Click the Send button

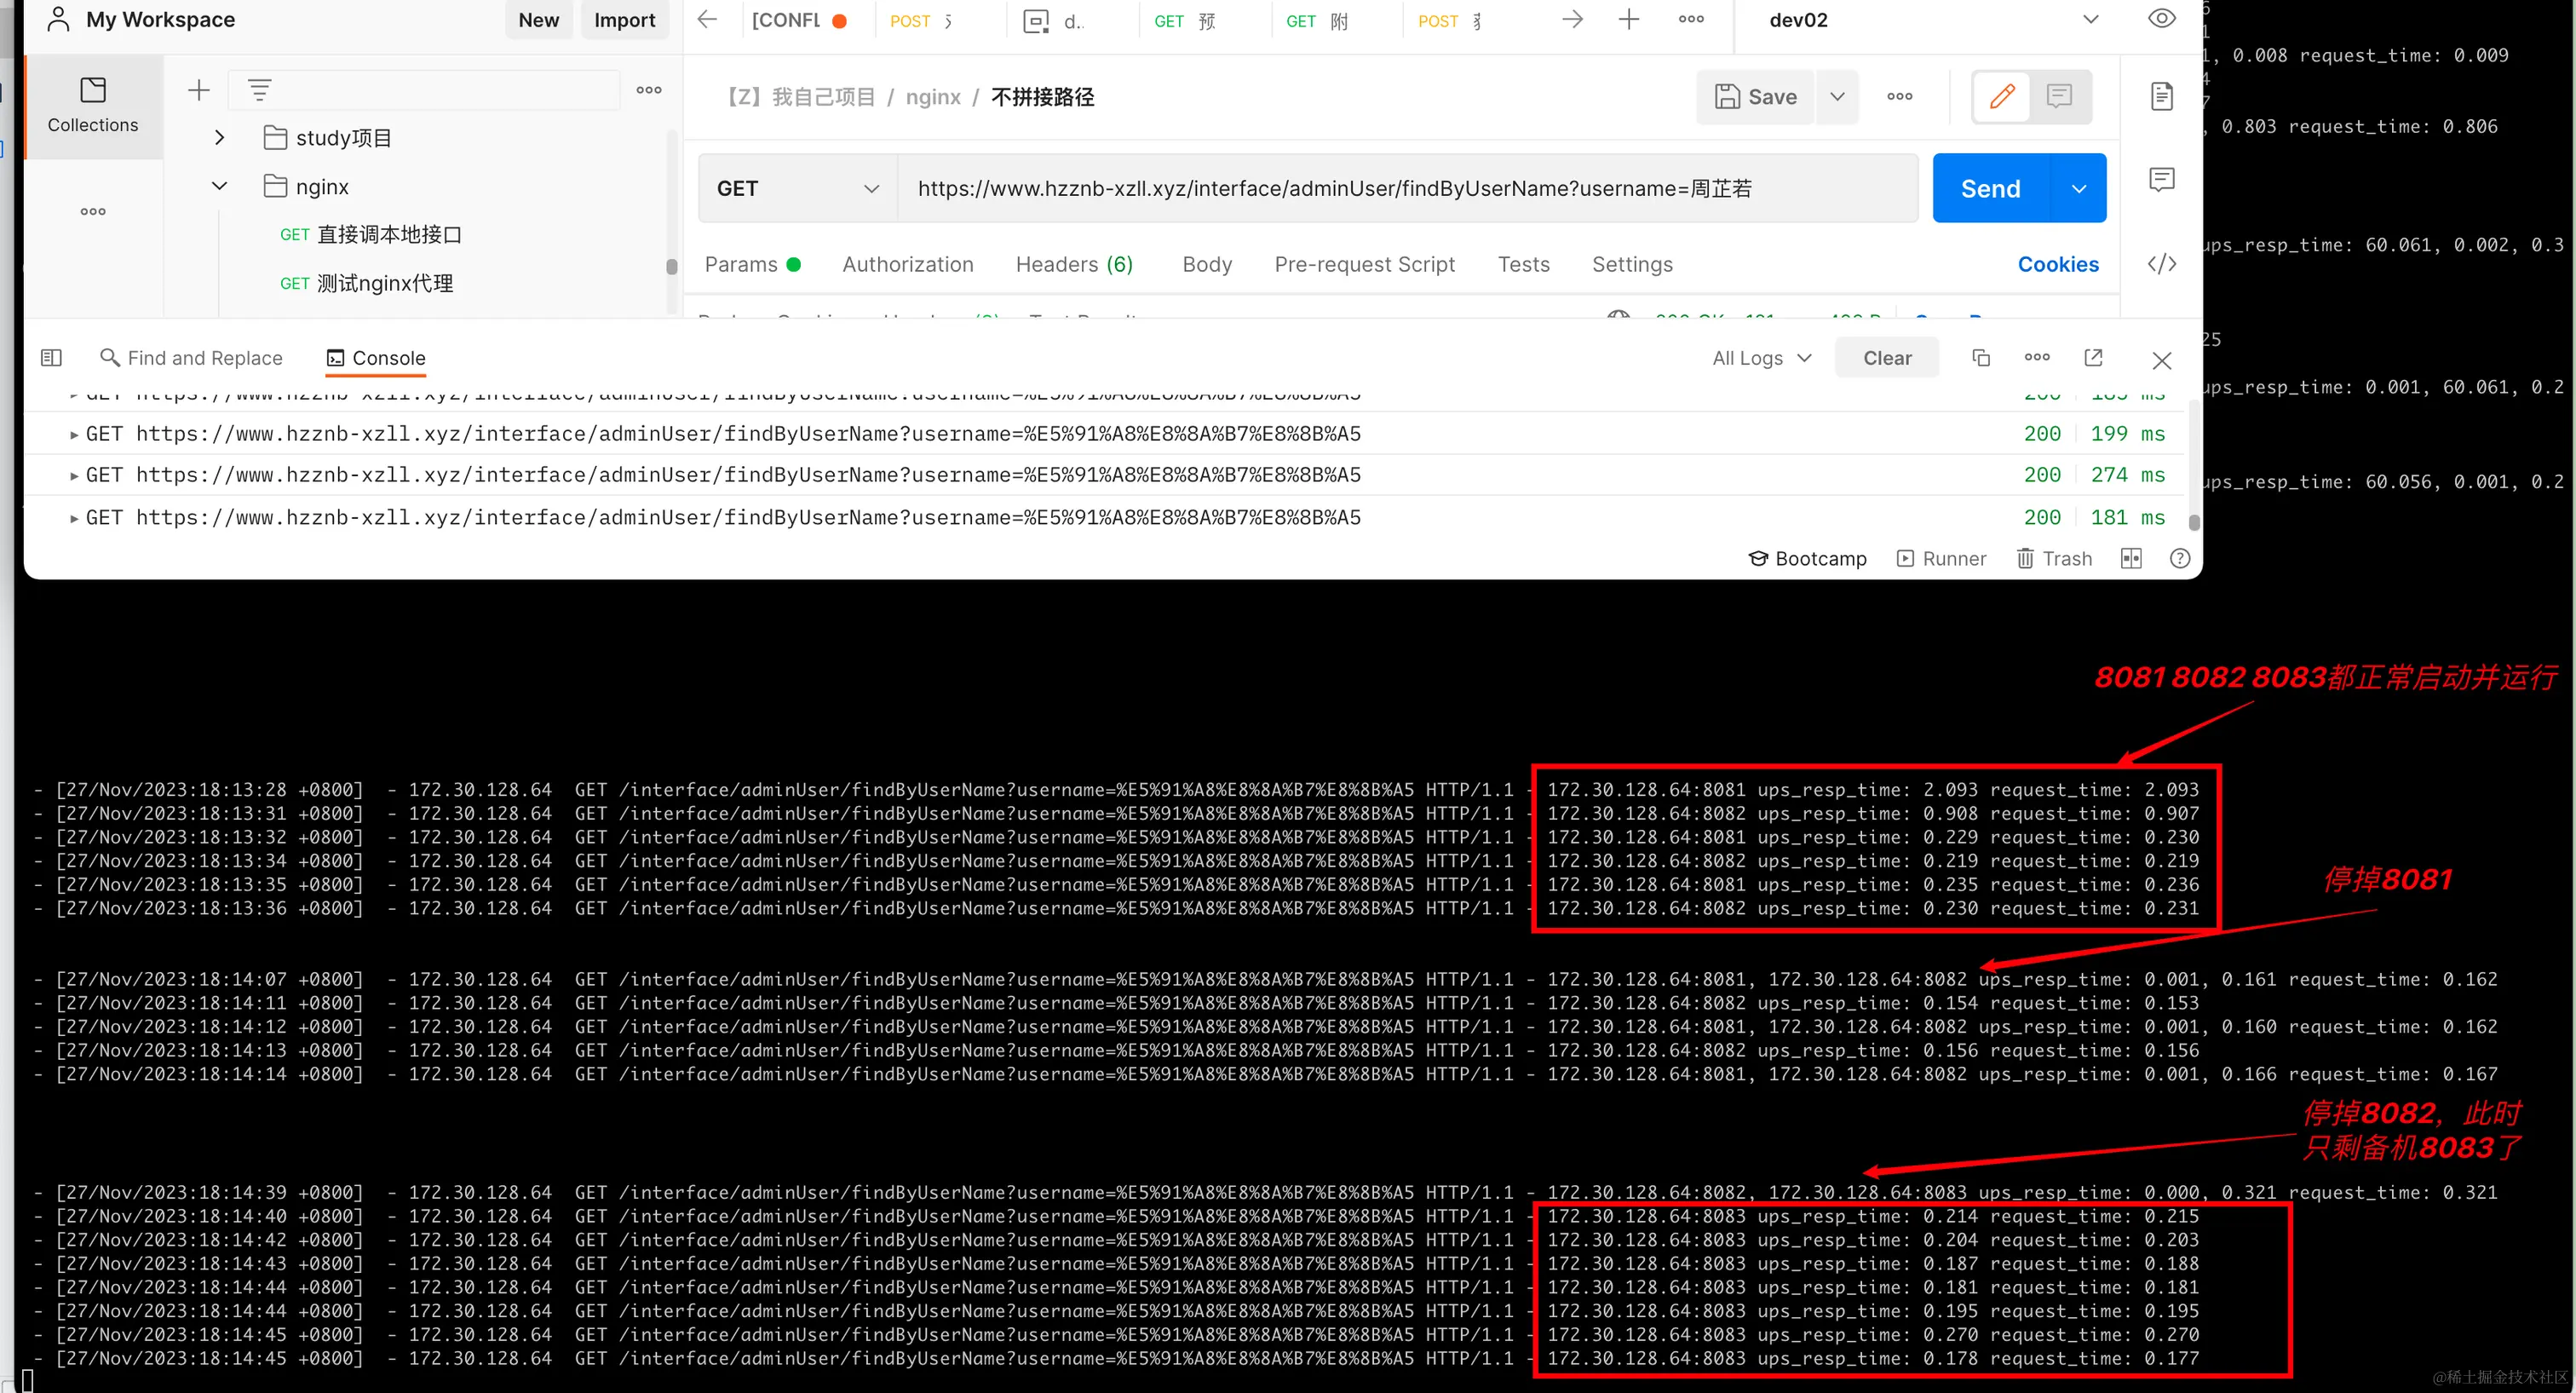[1990, 188]
